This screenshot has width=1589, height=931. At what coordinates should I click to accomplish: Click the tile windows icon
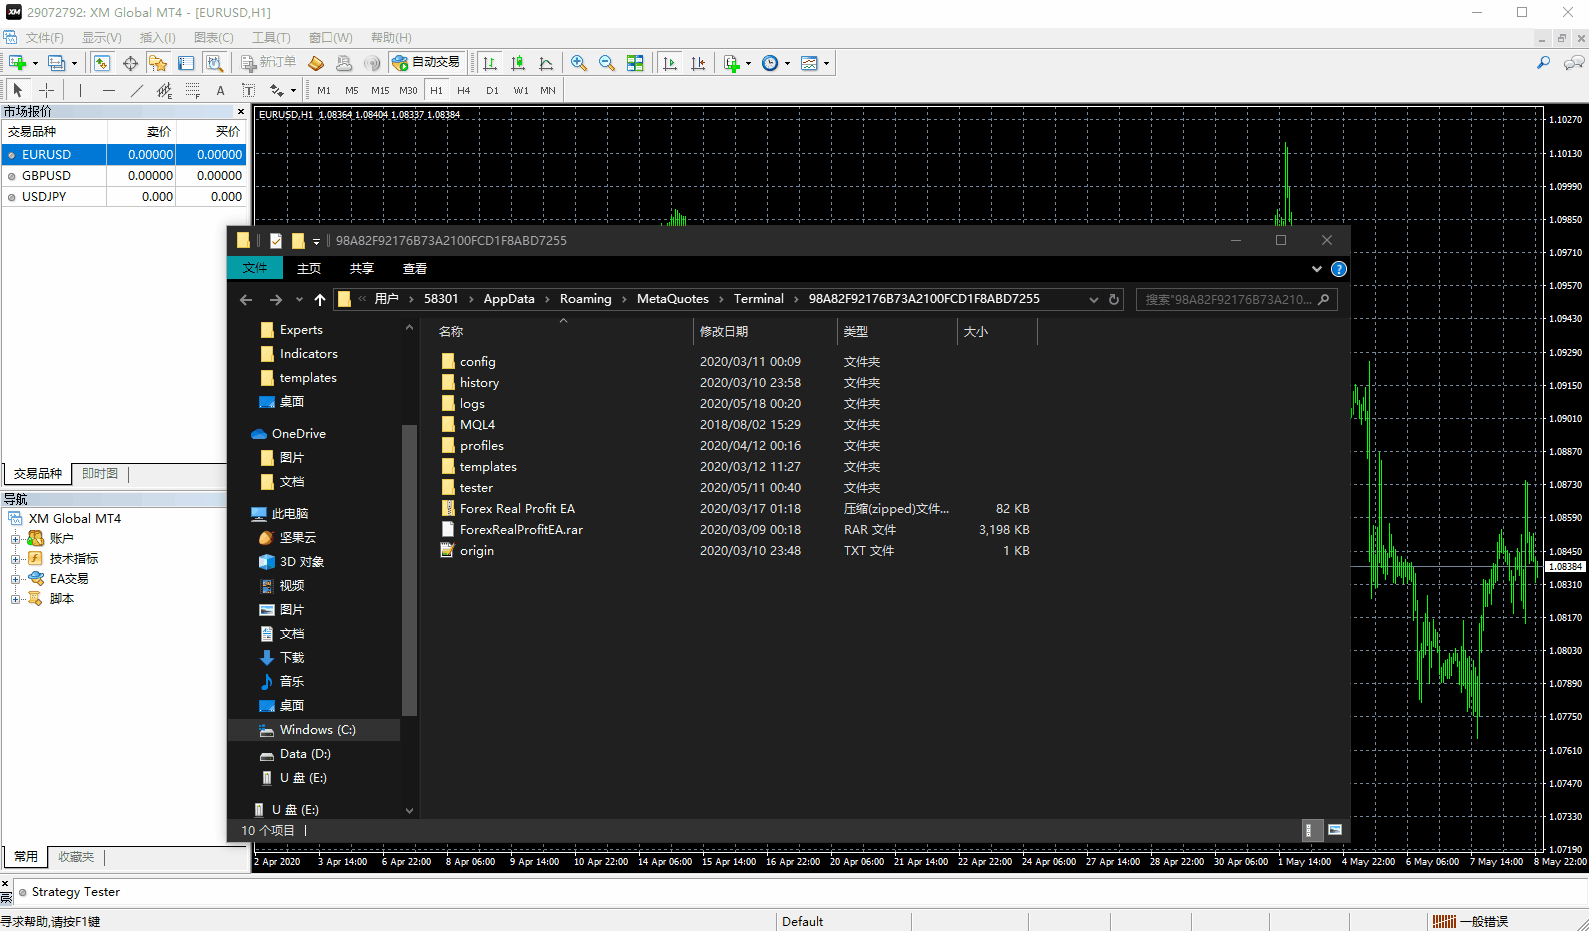point(635,63)
